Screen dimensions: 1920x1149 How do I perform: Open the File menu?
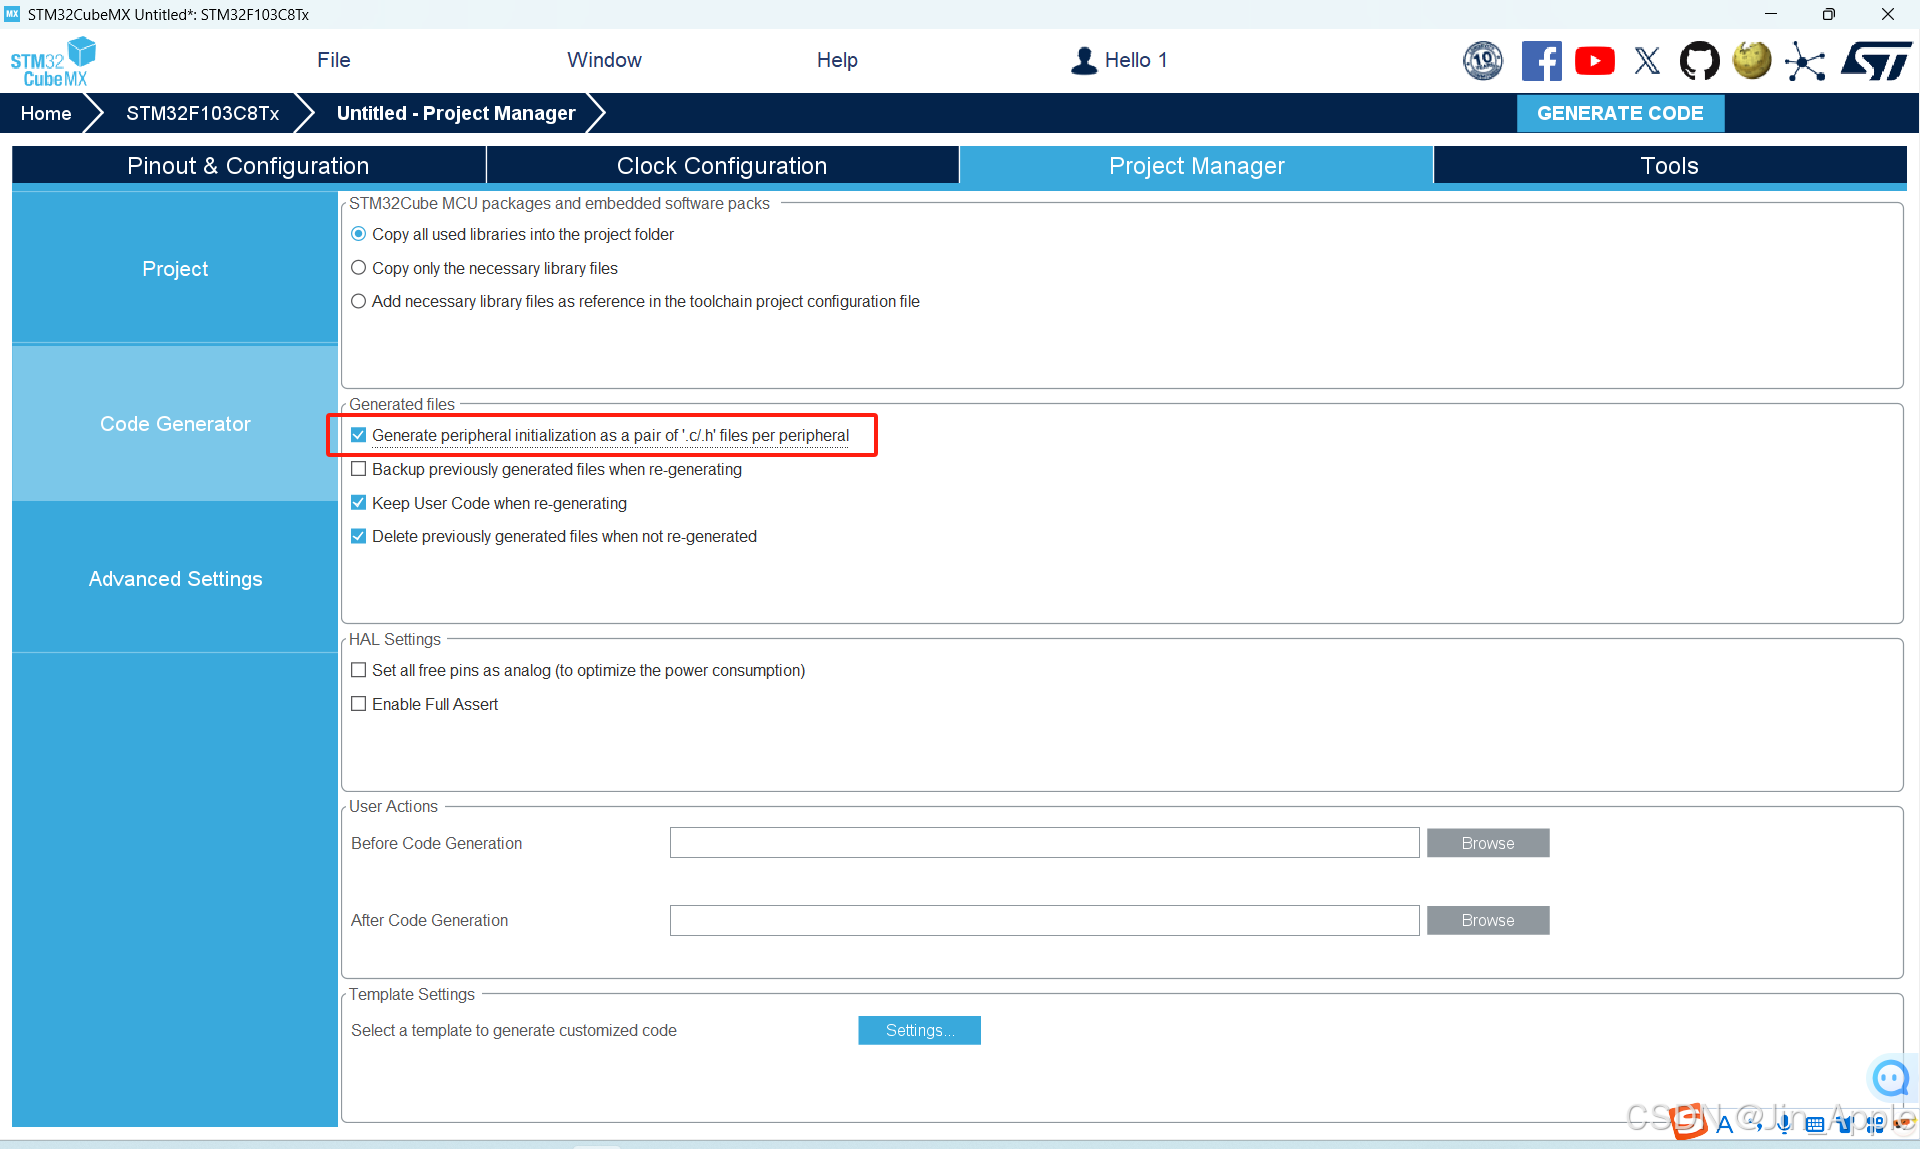[333, 60]
